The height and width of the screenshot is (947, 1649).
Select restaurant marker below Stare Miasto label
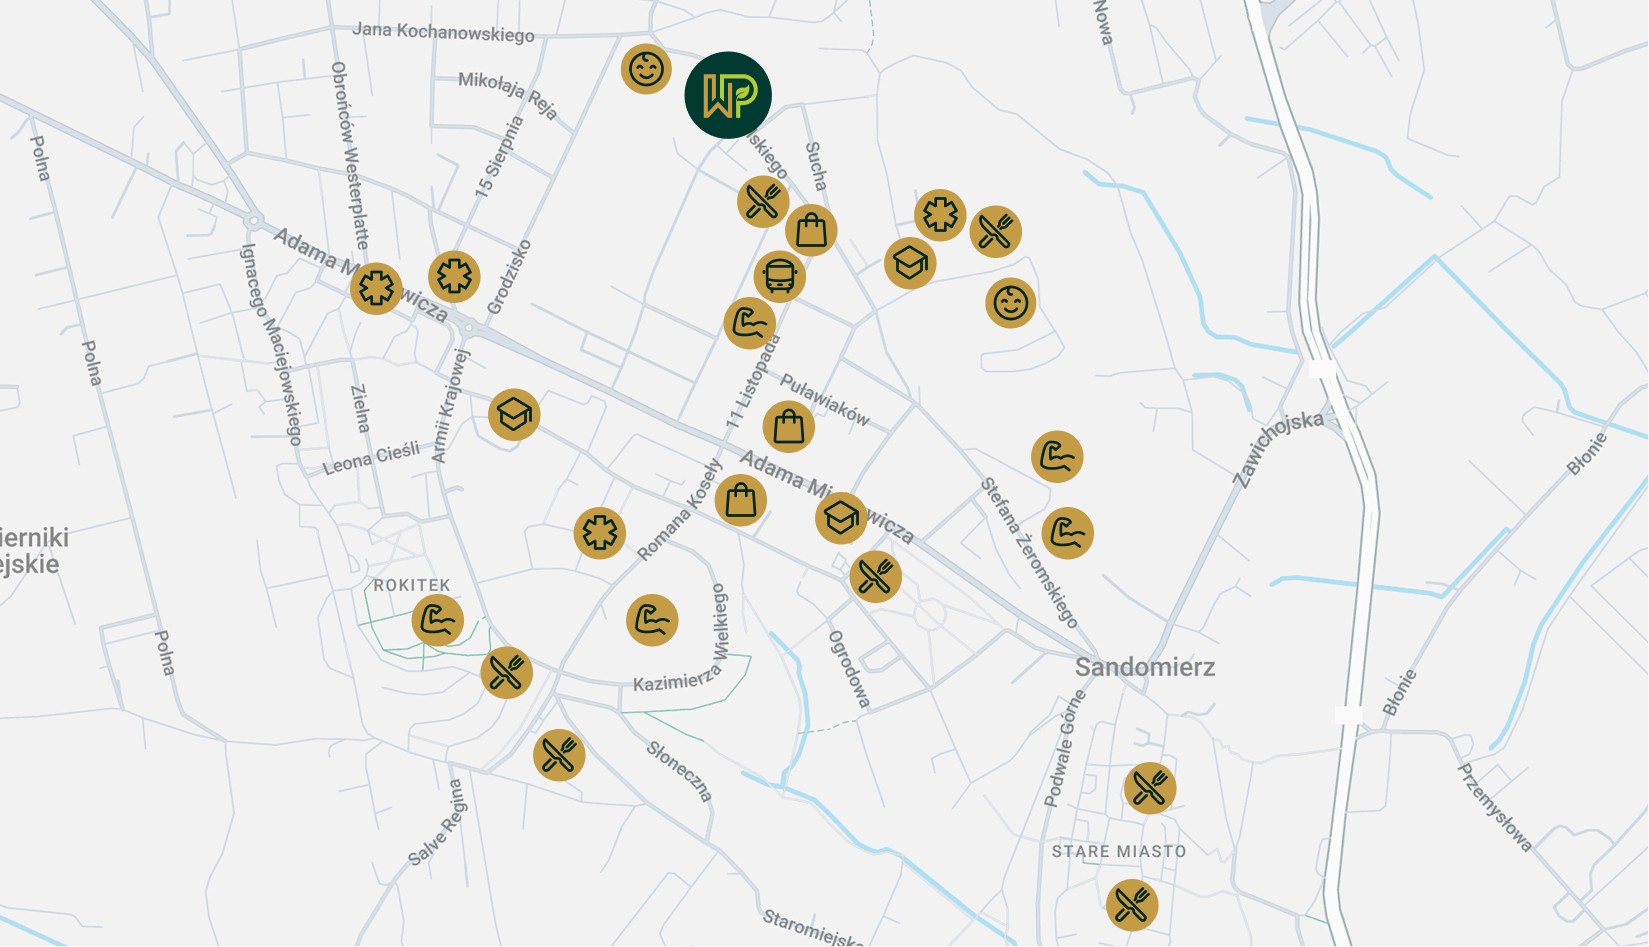[1132, 905]
